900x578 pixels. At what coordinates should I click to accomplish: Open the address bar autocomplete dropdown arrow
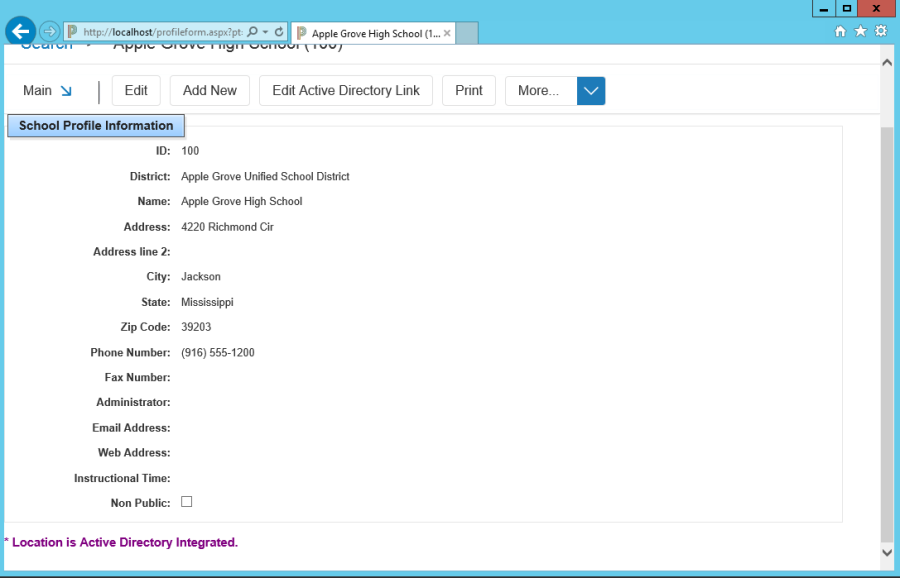coord(265,32)
